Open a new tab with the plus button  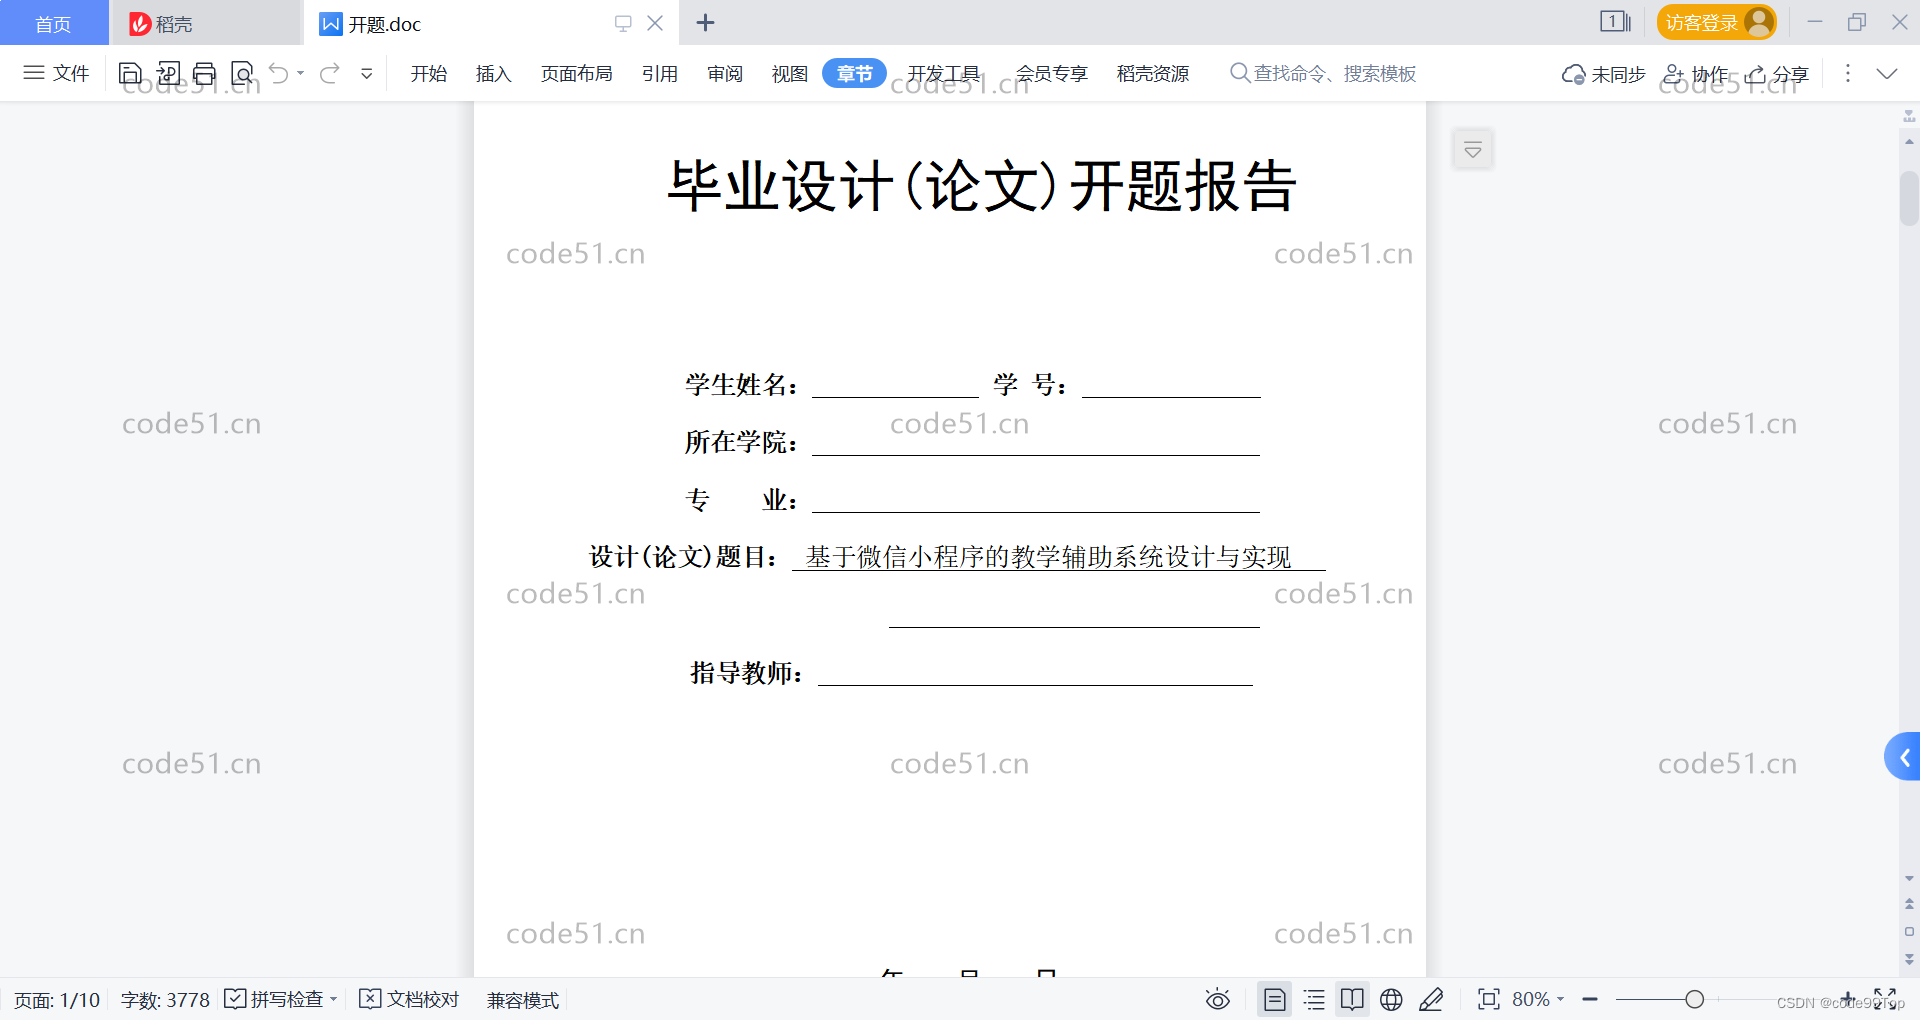click(705, 22)
